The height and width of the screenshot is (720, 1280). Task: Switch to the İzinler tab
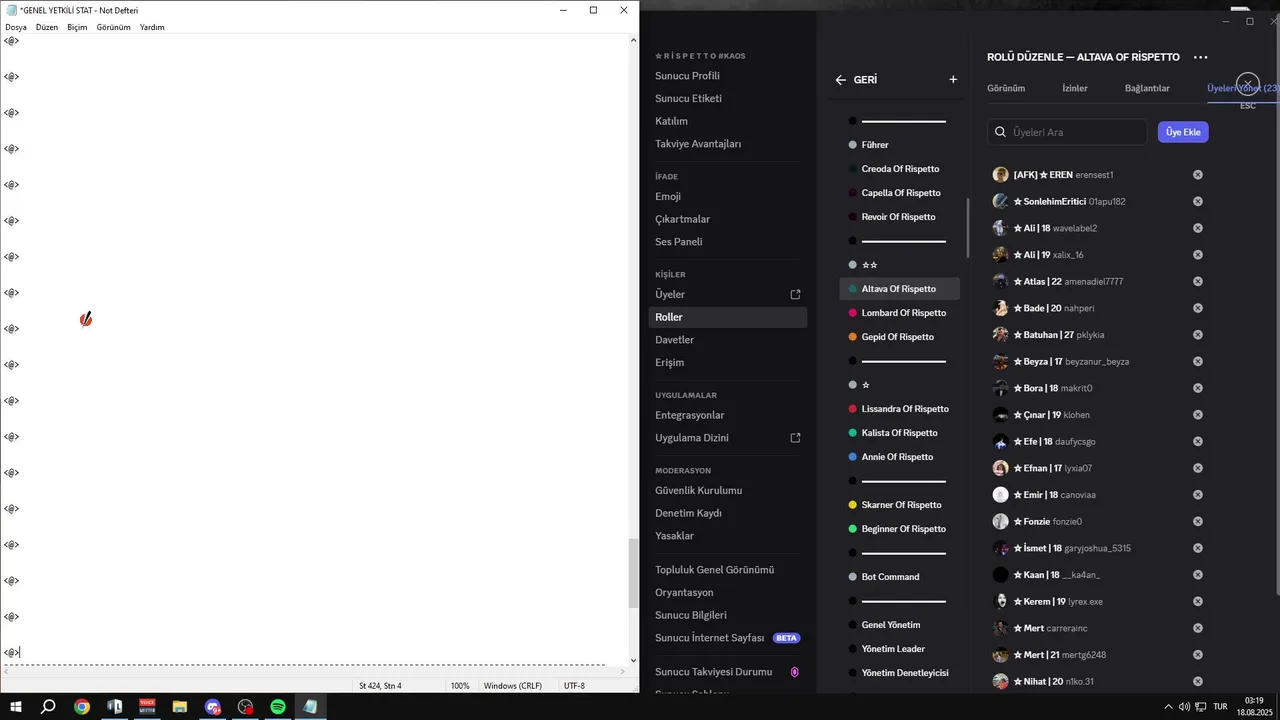click(x=1075, y=88)
